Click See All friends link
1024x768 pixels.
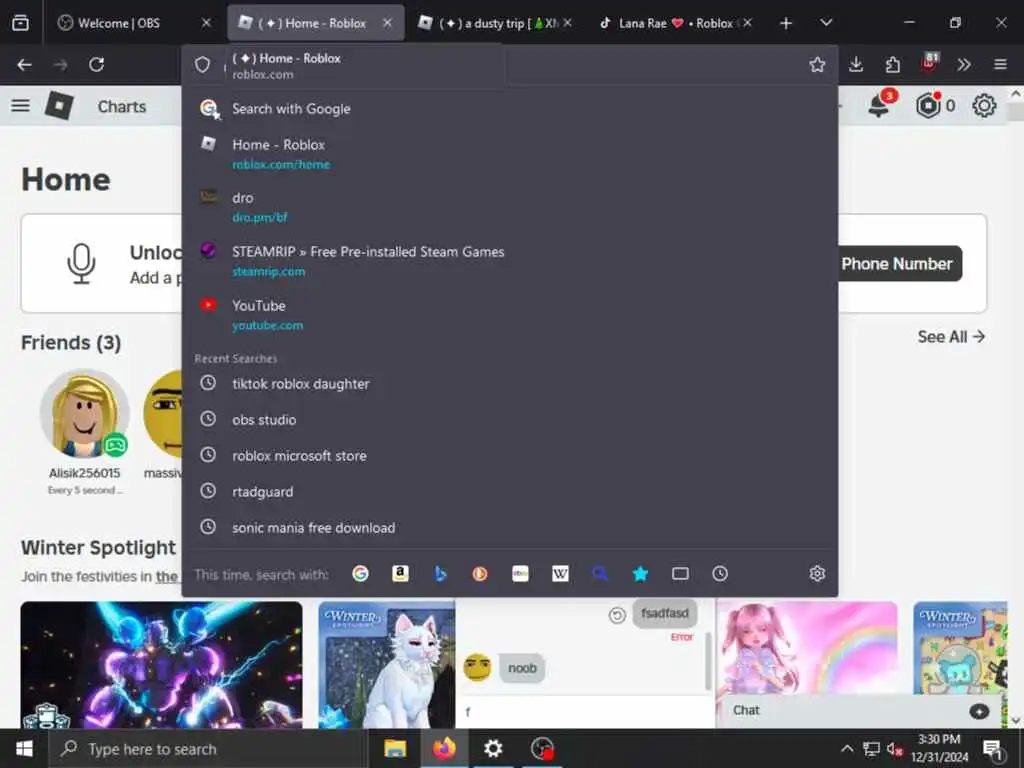click(951, 337)
